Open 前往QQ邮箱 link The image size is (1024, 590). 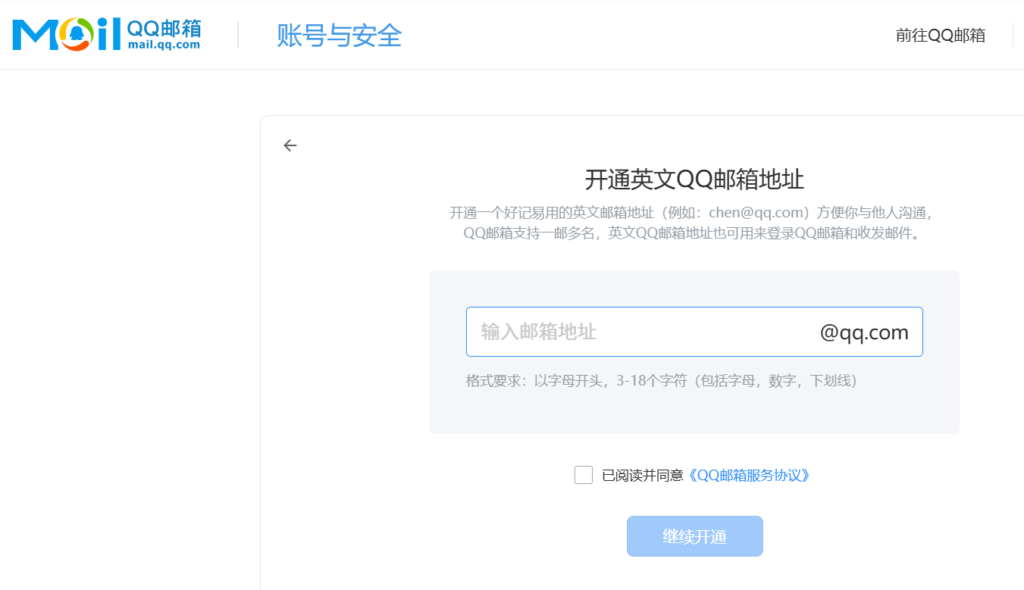[940, 35]
